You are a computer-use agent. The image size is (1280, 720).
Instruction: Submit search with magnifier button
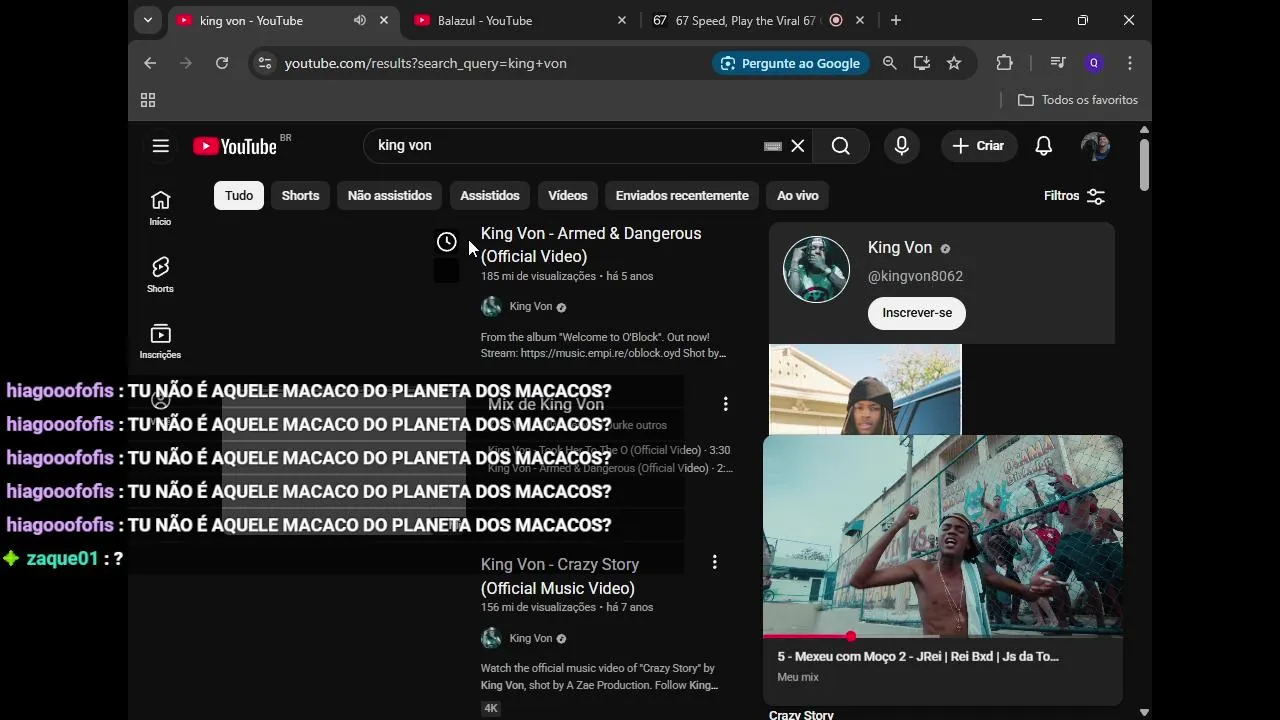point(841,146)
